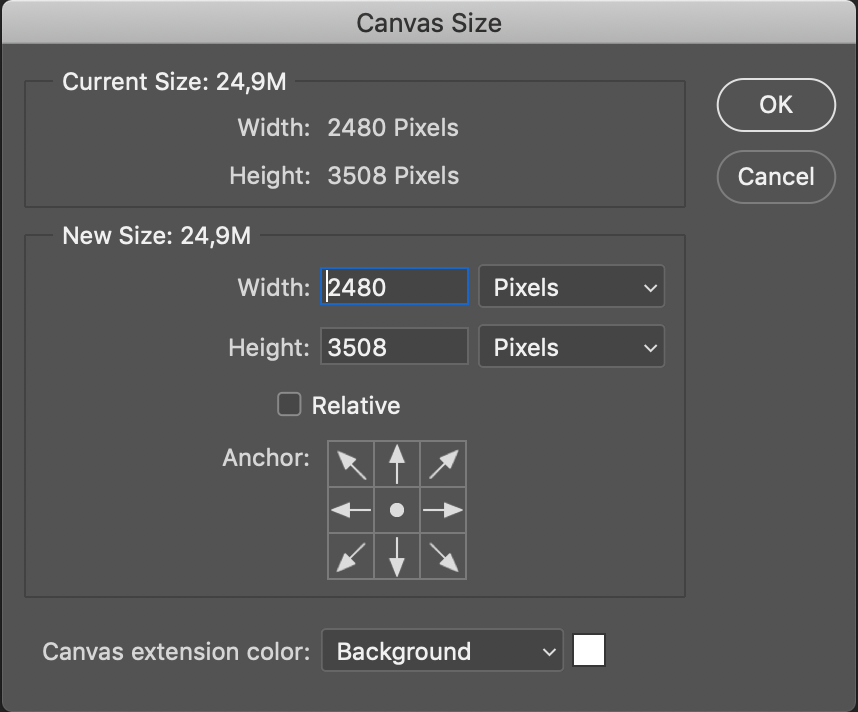Set anchor to bottom-center down arrow
The height and width of the screenshot is (712, 858).
tap(397, 556)
